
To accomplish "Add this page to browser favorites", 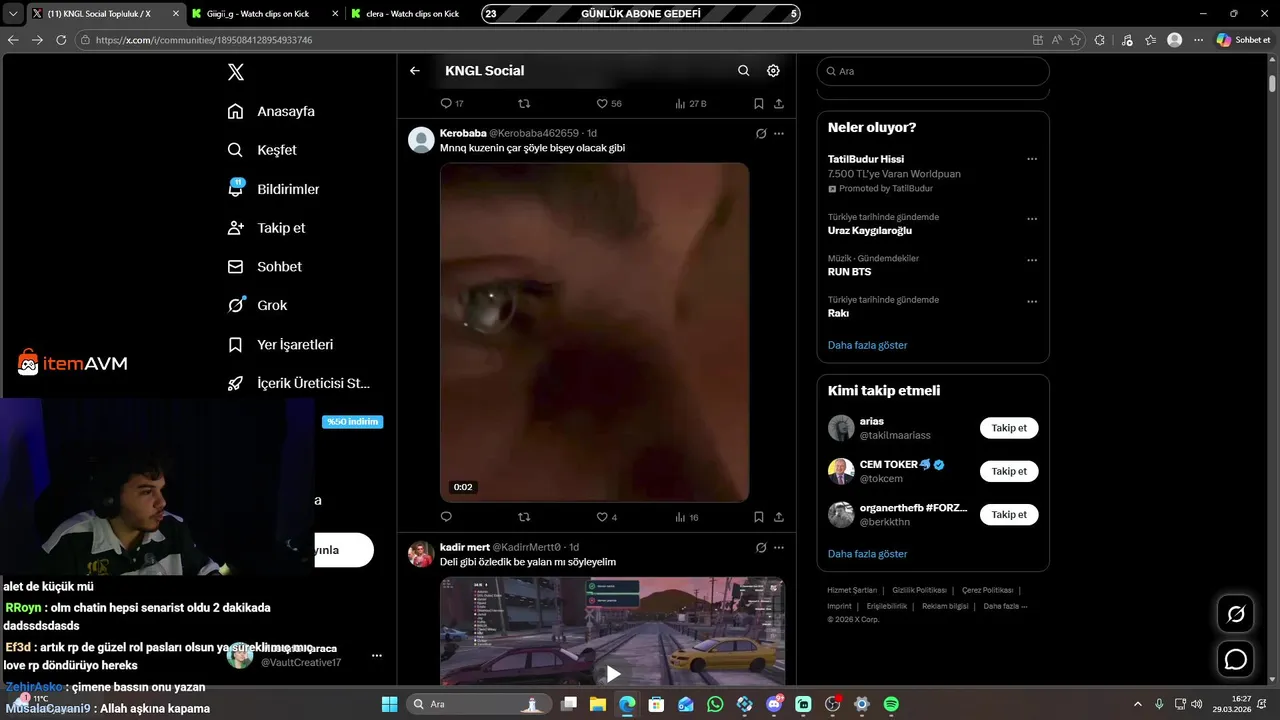I will pyautogui.click(x=1076, y=40).
